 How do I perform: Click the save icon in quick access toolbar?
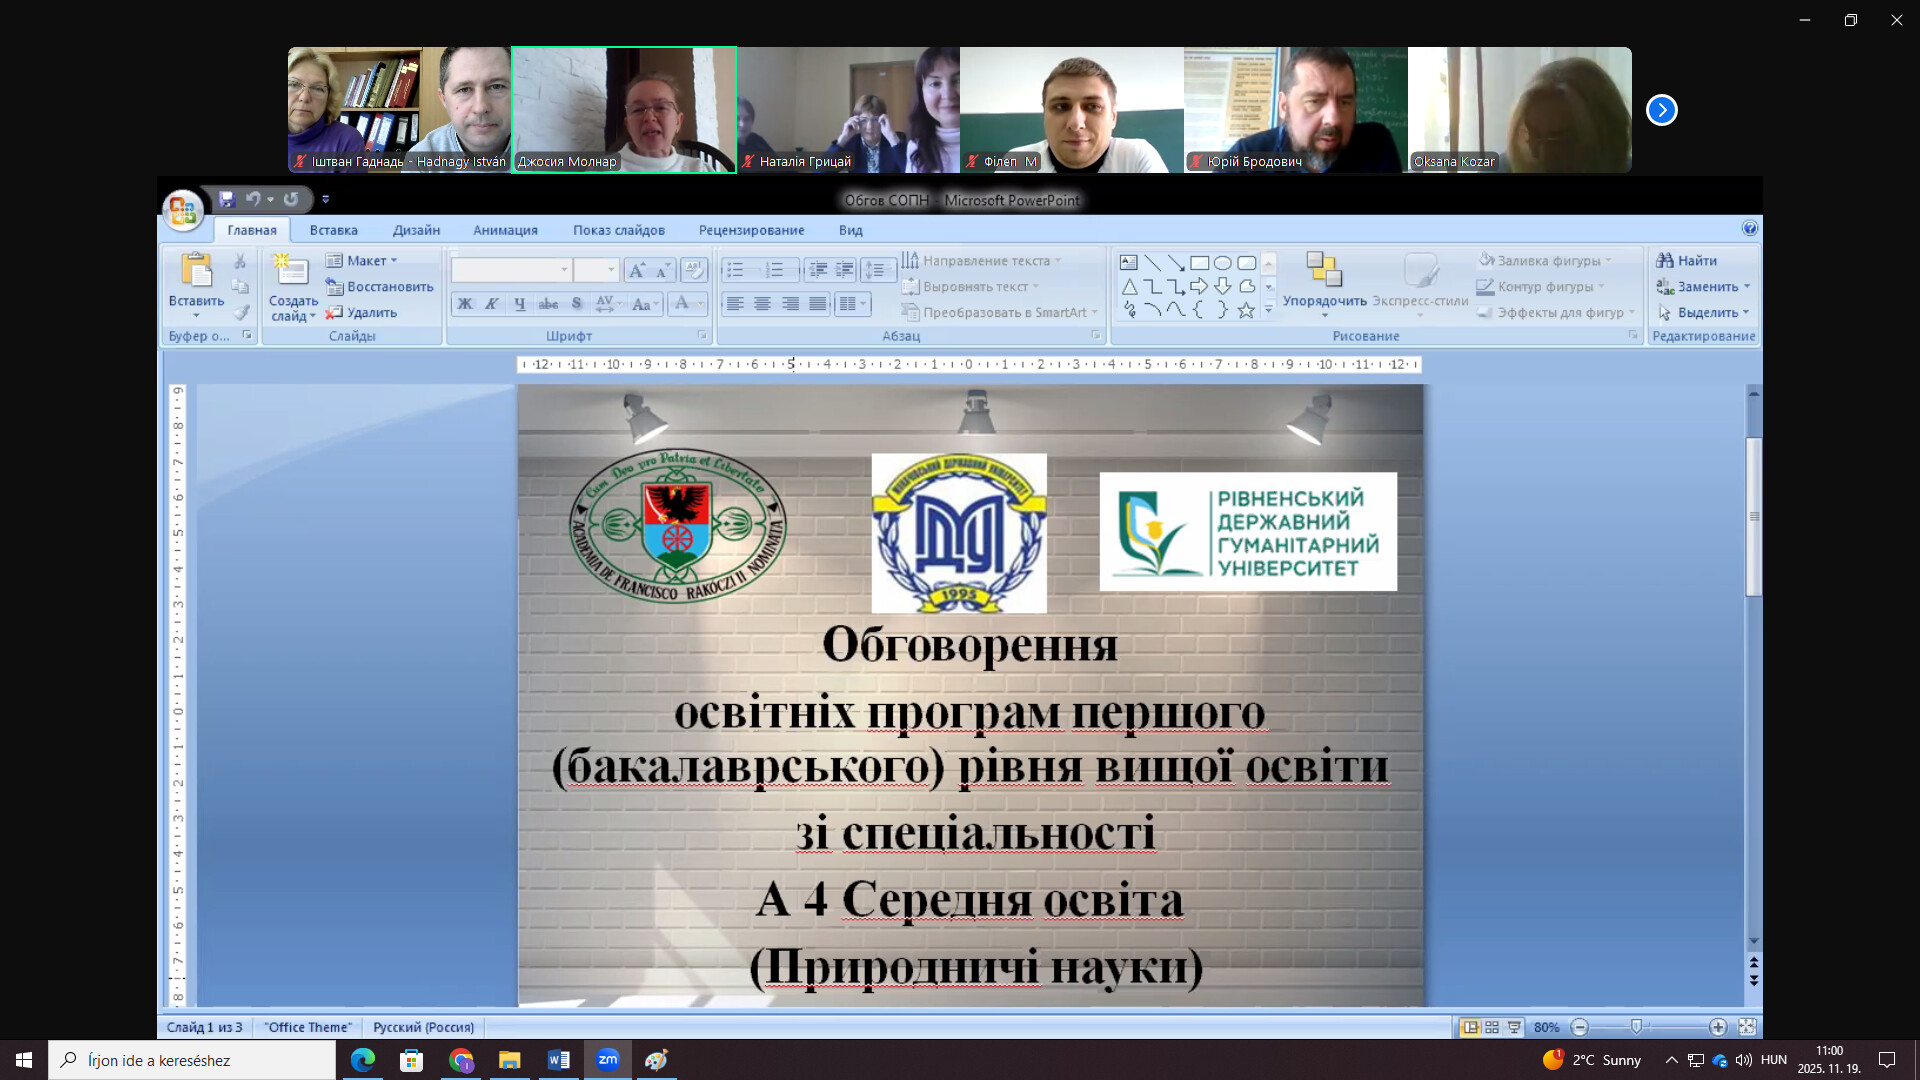(227, 199)
